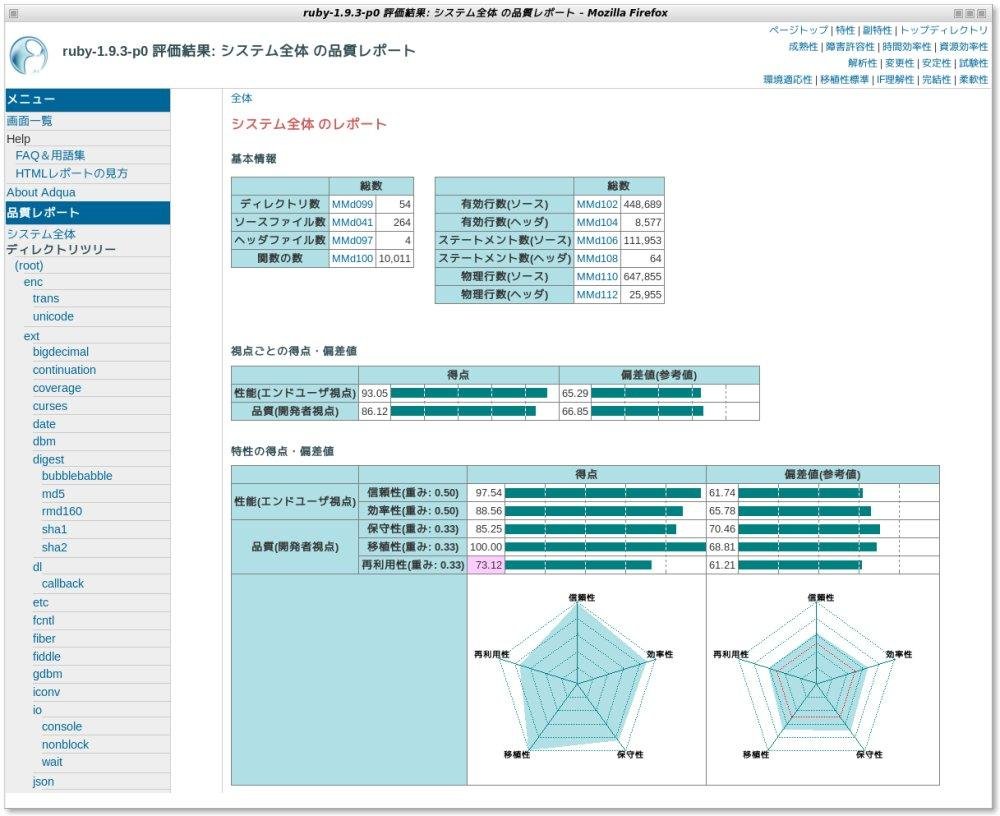Open FAQ＆用語集 help link

tap(50, 155)
